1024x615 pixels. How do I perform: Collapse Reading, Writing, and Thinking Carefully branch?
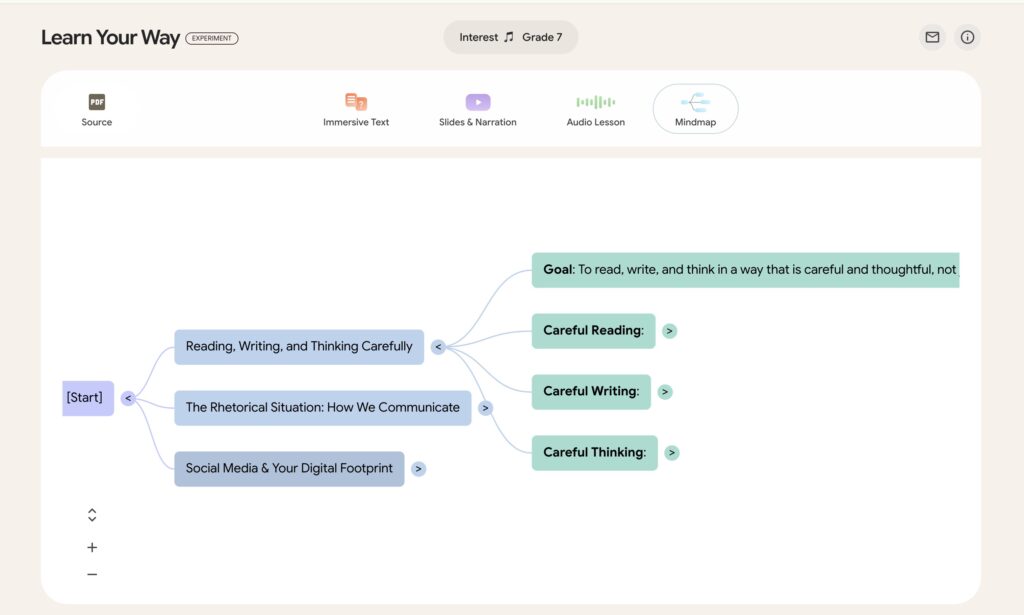(438, 347)
